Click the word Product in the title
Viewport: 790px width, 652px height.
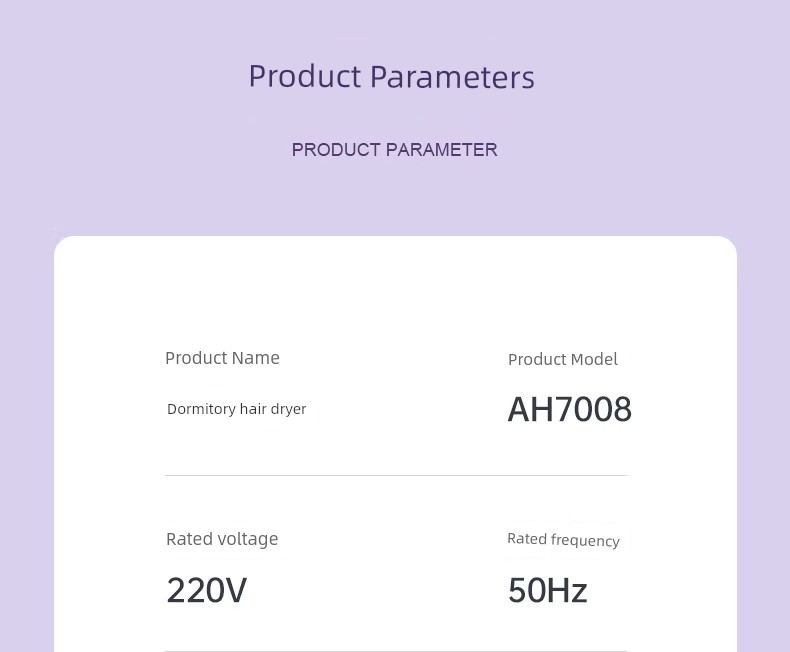[305, 77]
